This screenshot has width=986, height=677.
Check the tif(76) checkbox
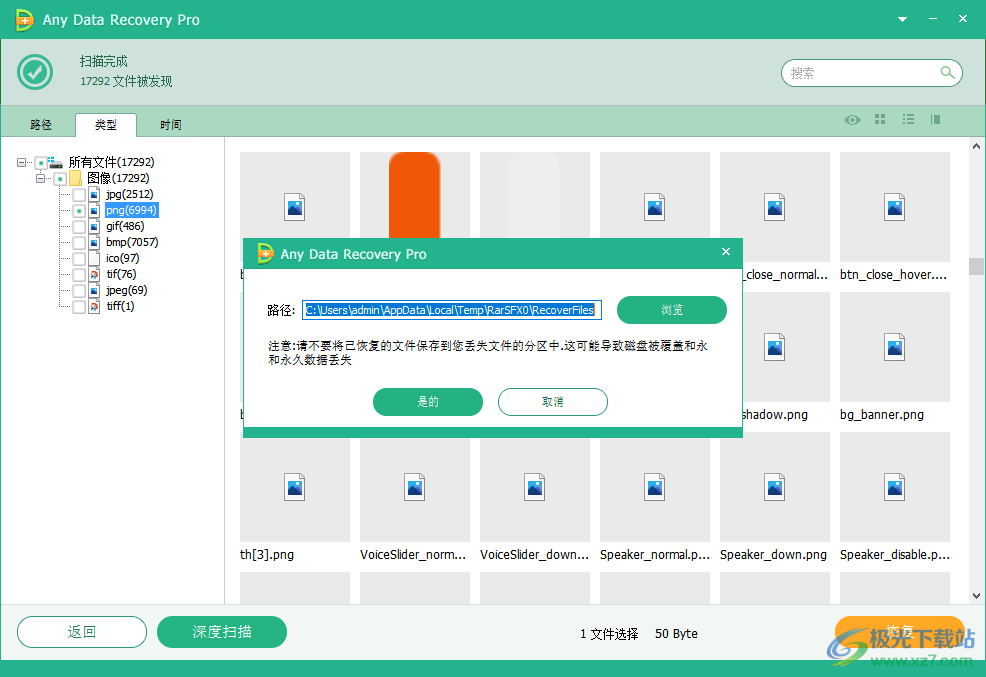79,275
